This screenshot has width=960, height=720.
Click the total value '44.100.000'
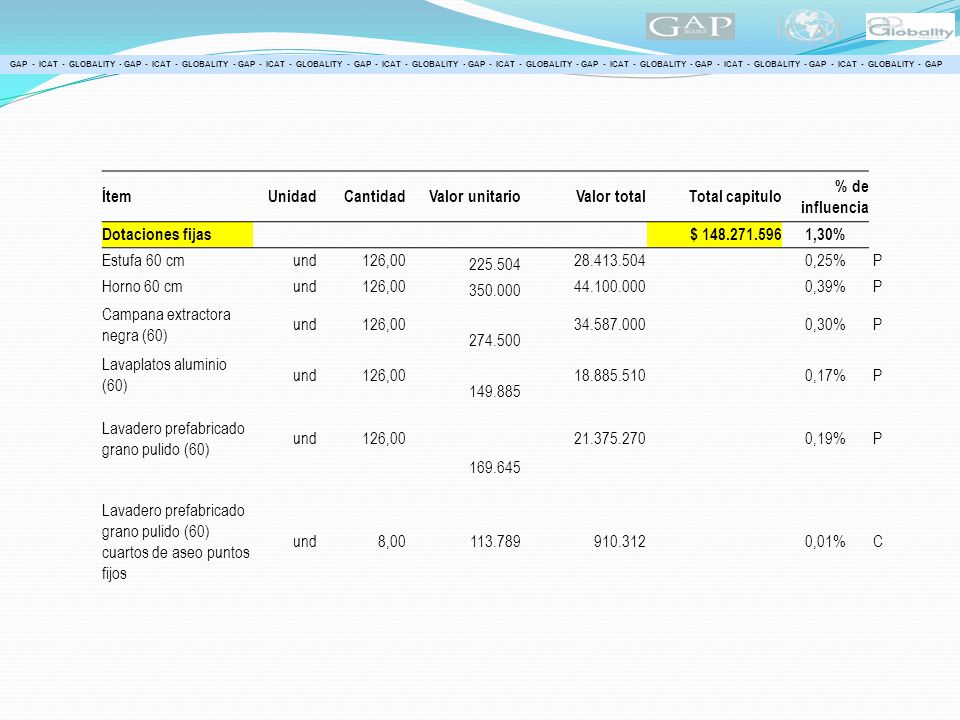pyautogui.click(x=610, y=287)
